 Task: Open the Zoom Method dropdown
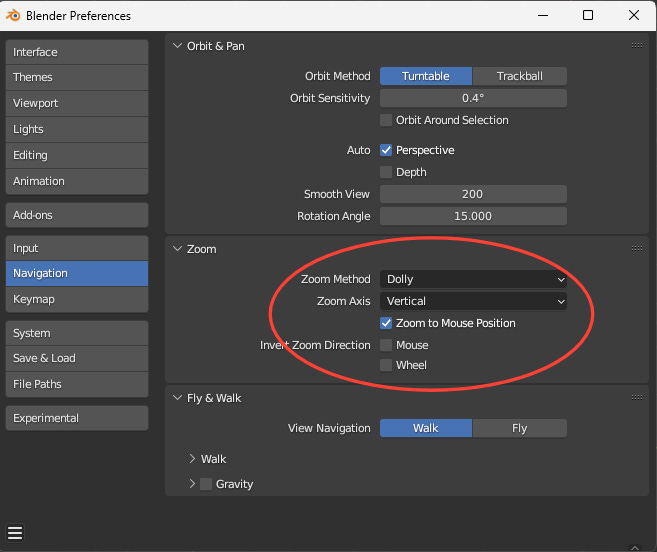click(x=473, y=279)
